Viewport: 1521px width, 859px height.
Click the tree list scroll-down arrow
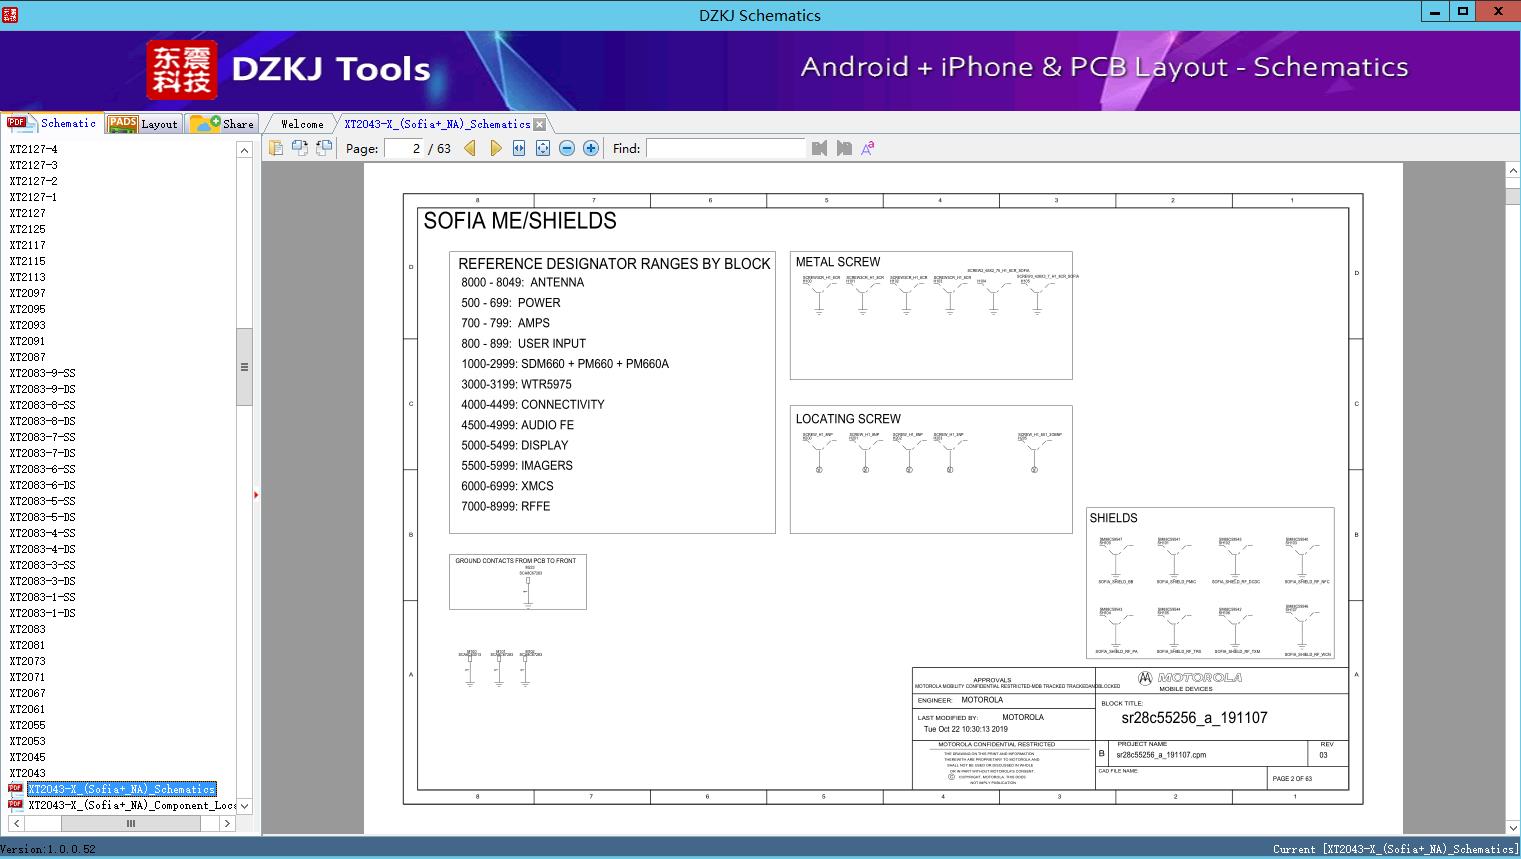point(244,806)
